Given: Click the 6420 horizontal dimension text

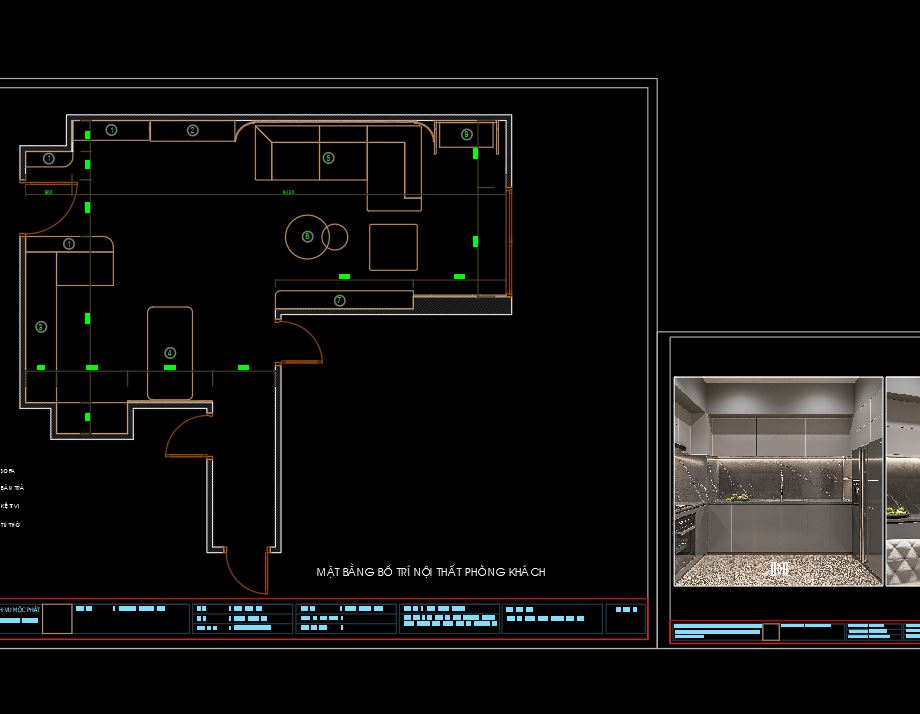Looking at the screenshot, I should (288, 192).
